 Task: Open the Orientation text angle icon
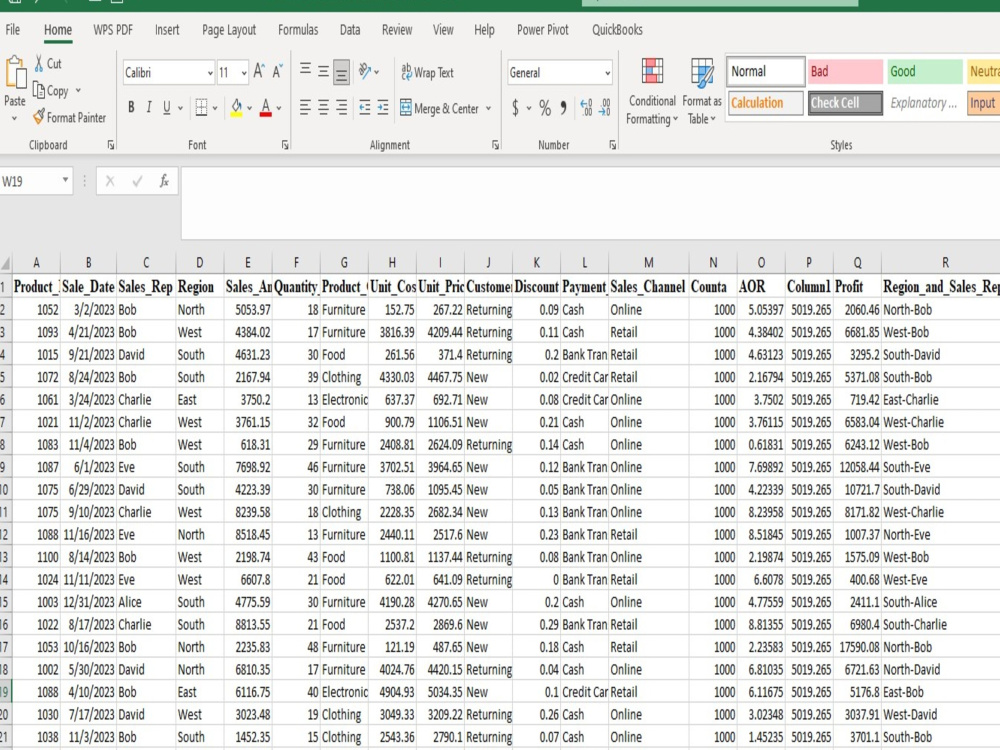(x=365, y=71)
